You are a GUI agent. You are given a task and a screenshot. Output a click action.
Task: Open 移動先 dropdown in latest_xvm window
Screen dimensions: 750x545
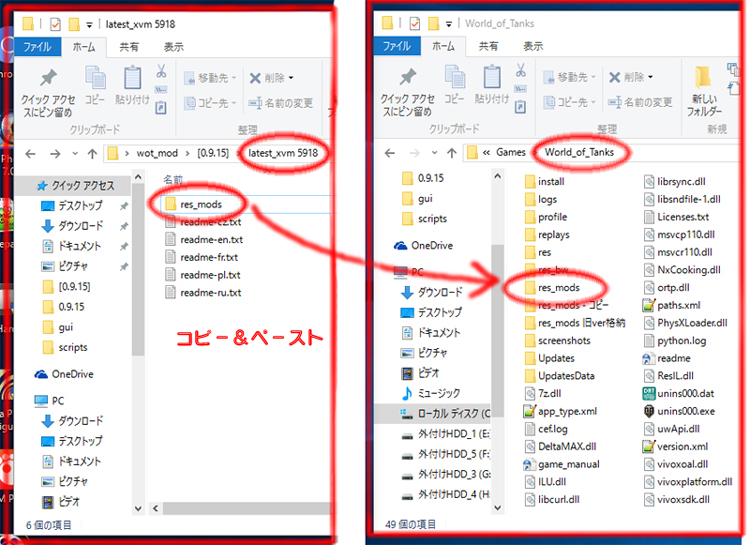point(210,78)
